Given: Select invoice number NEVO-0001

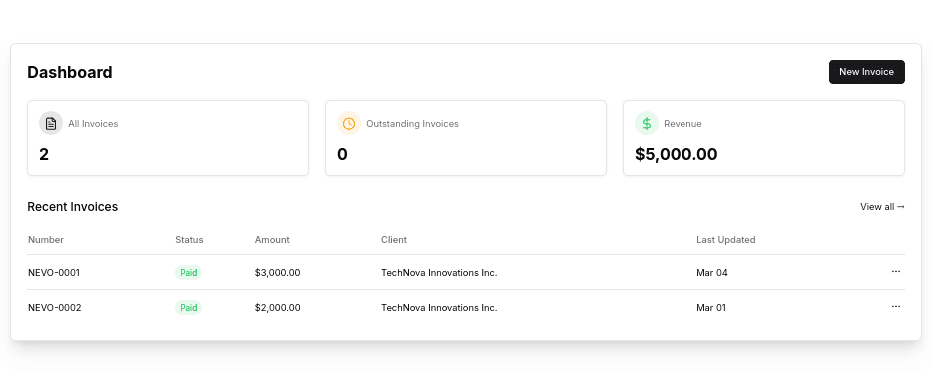Looking at the screenshot, I should click(54, 273).
